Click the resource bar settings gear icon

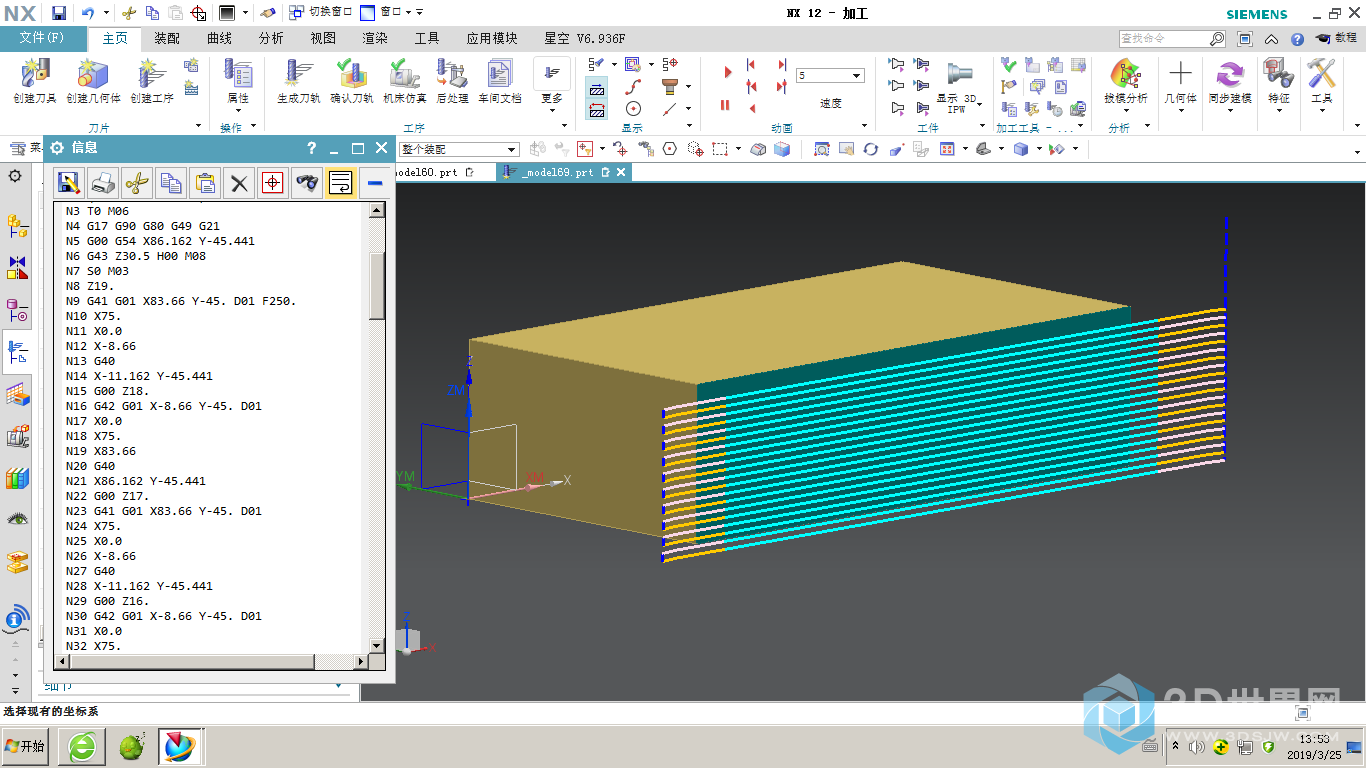15,176
